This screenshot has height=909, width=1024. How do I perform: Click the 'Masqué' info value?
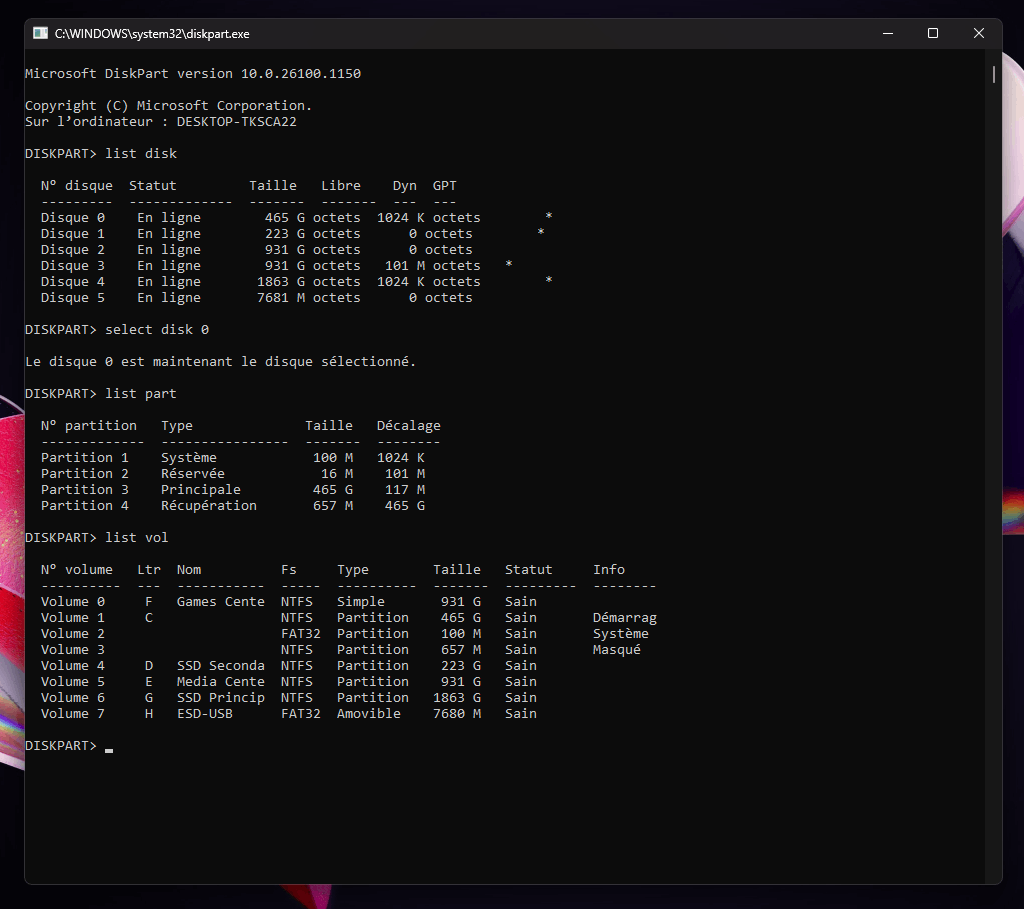pyautogui.click(x=617, y=650)
